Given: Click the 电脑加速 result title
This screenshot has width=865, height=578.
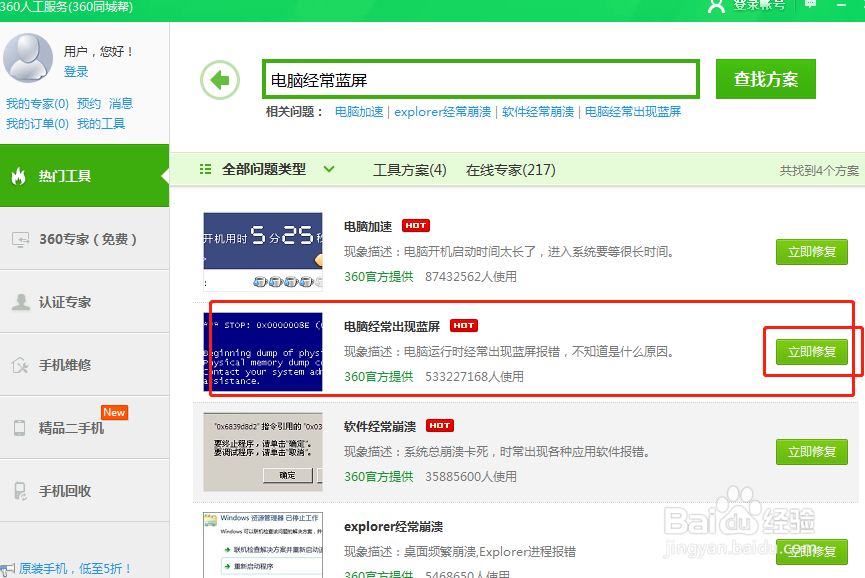Looking at the screenshot, I should [x=368, y=227].
